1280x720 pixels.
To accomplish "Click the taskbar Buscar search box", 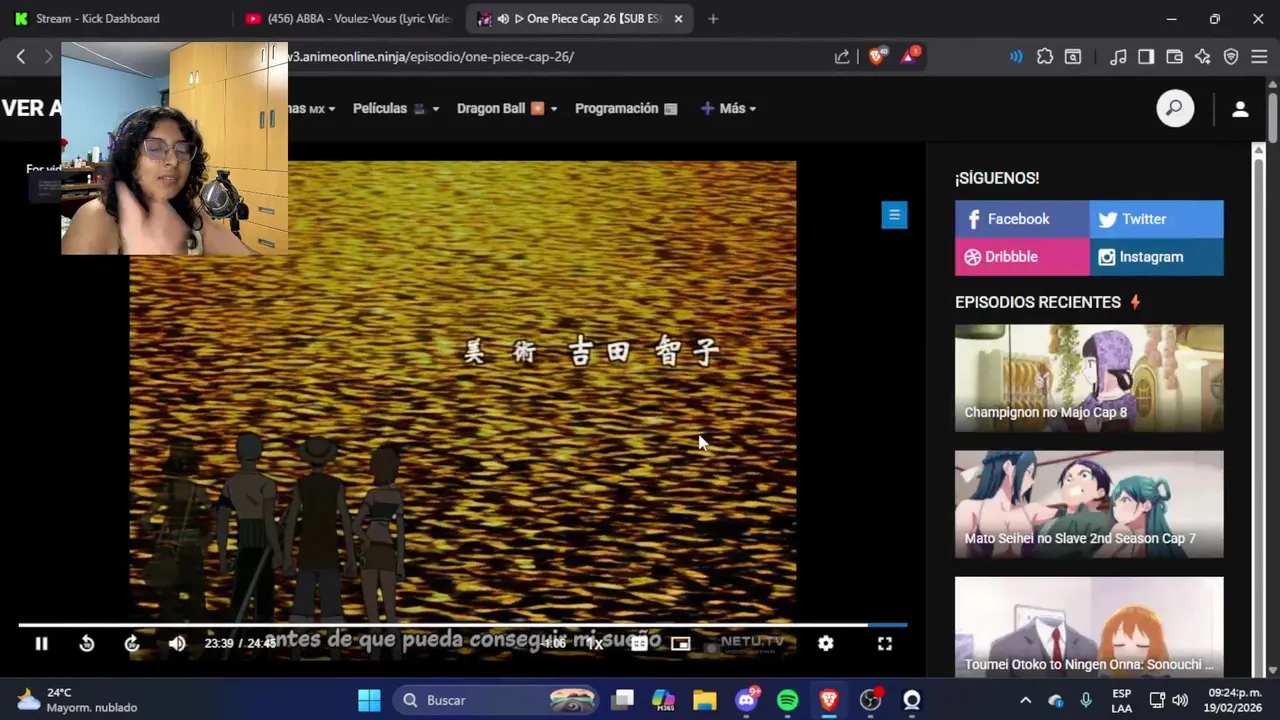I will pos(496,700).
